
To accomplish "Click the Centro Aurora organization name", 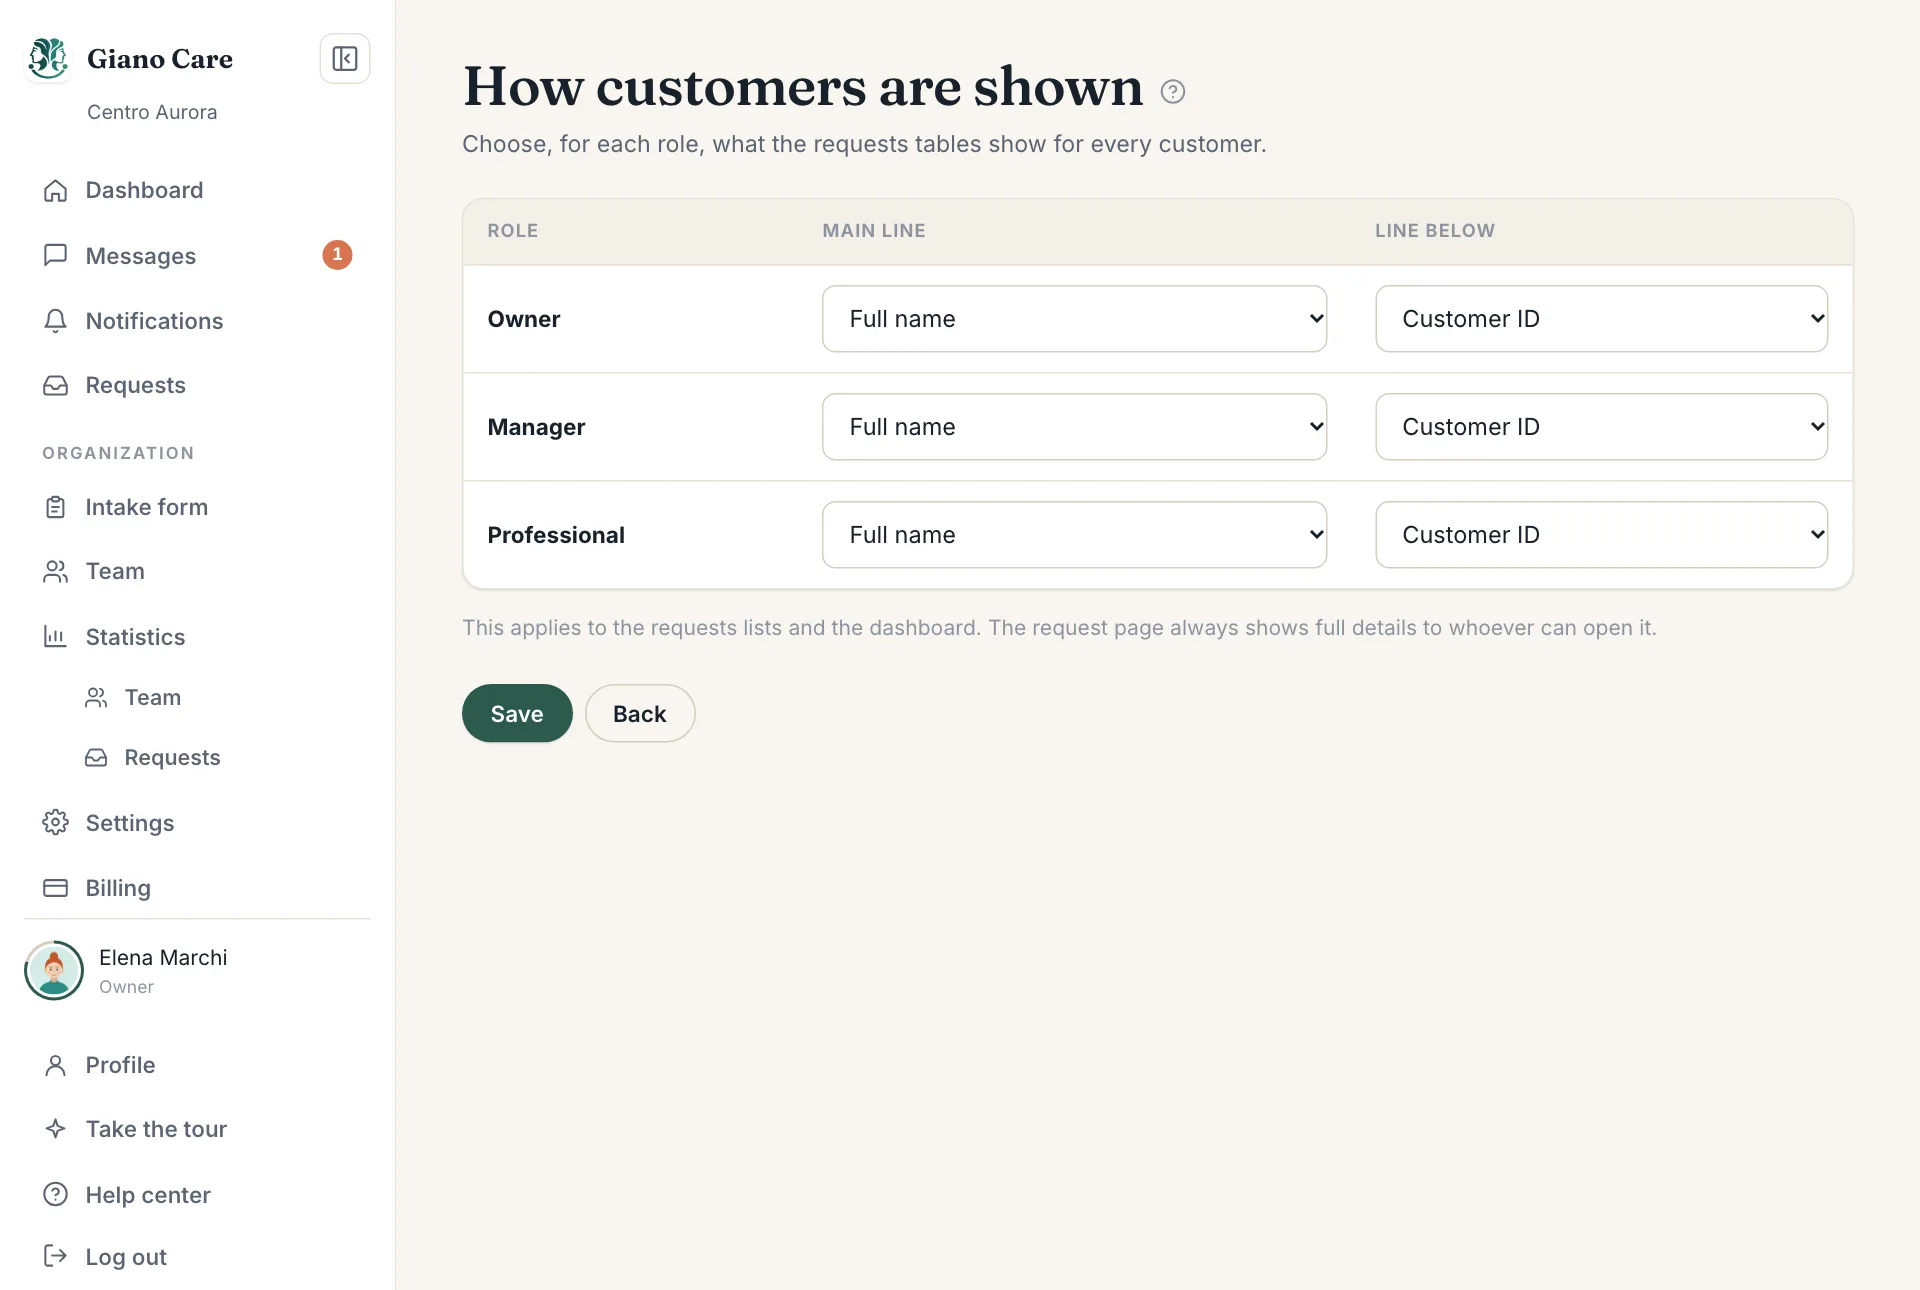I will (152, 112).
